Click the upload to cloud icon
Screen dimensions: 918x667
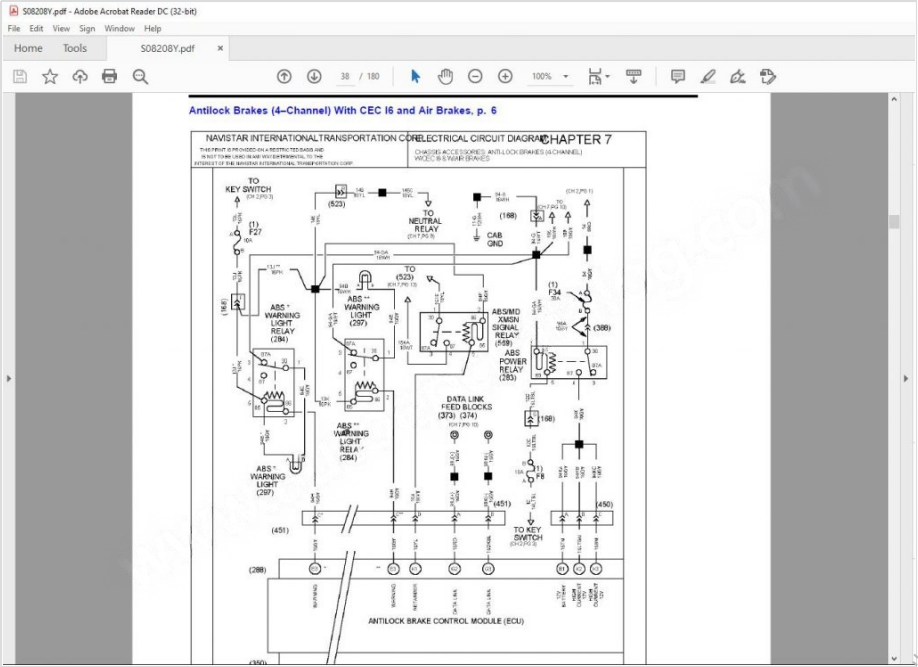click(x=80, y=76)
